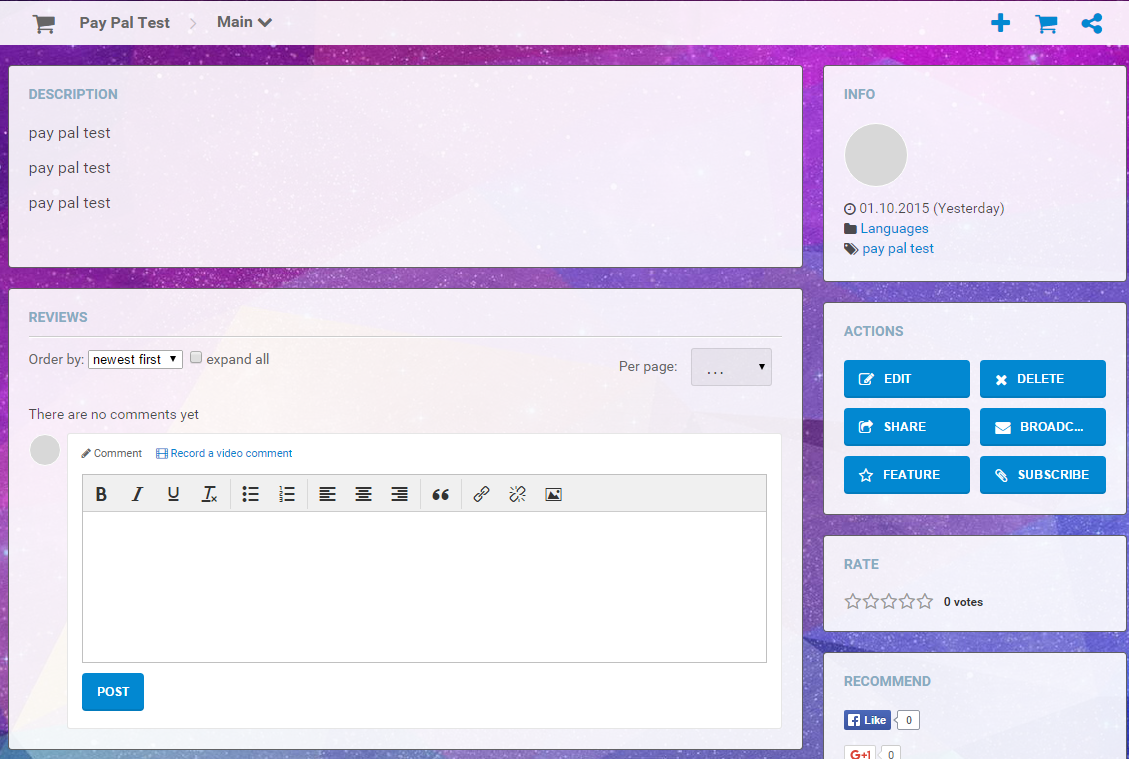Viewport: 1129px width, 759px height.
Task: Open the Languages category link
Action: click(x=894, y=228)
